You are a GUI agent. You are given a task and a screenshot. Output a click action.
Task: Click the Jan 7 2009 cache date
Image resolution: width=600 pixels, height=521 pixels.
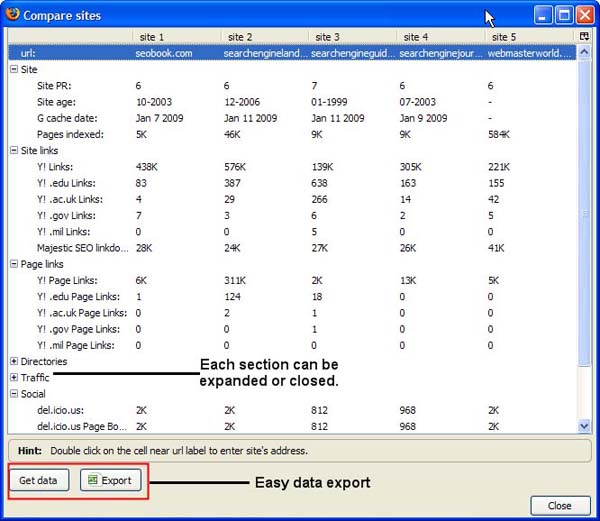(160, 118)
